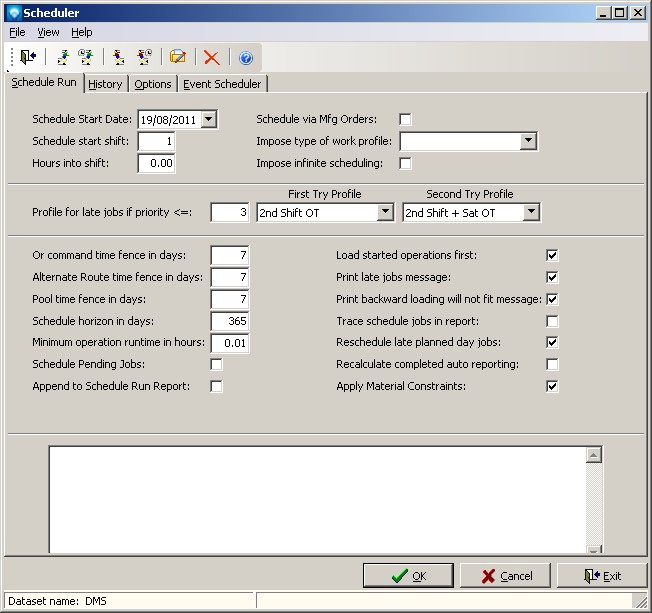Image resolution: width=652 pixels, height=613 pixels.
Task: Click the running-figure icon with clock, second in toolbar
Action: click(86, 58)
